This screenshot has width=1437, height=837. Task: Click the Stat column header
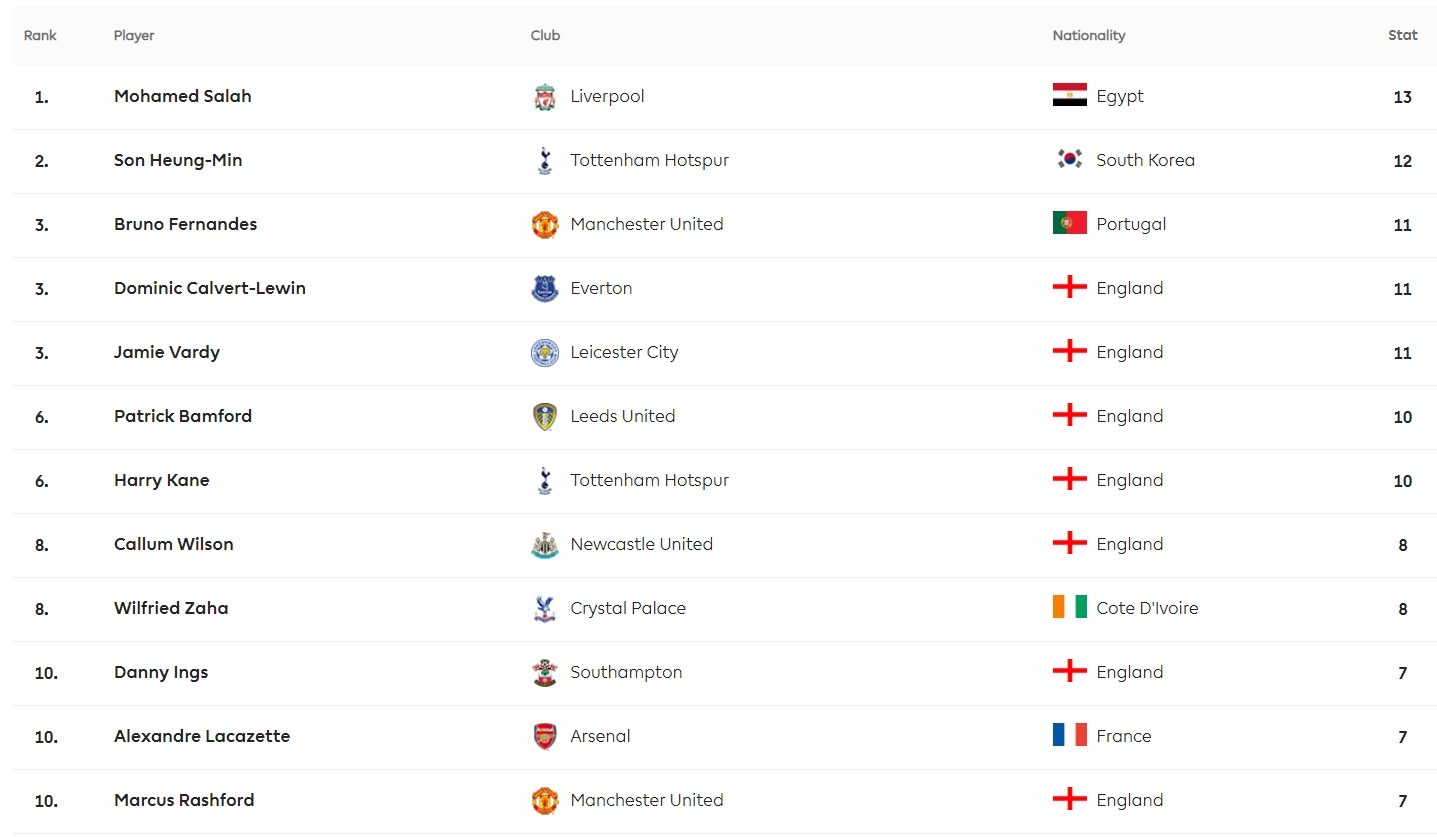pyautogui.click(x=1402, y=35)
